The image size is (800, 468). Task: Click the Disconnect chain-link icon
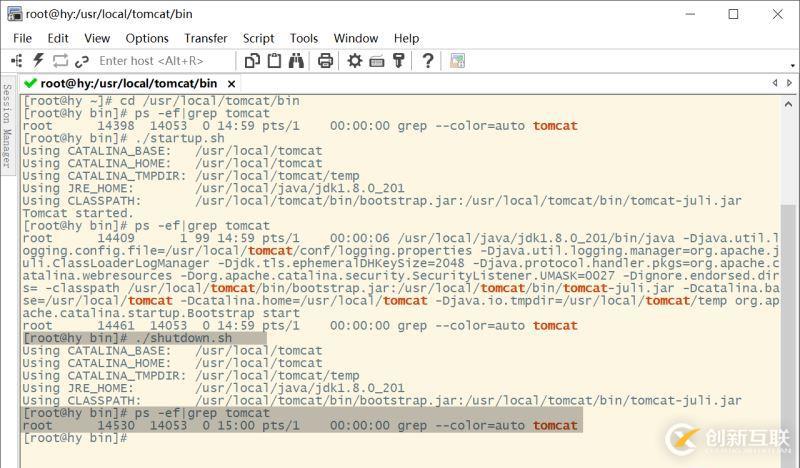pos(82,61)
